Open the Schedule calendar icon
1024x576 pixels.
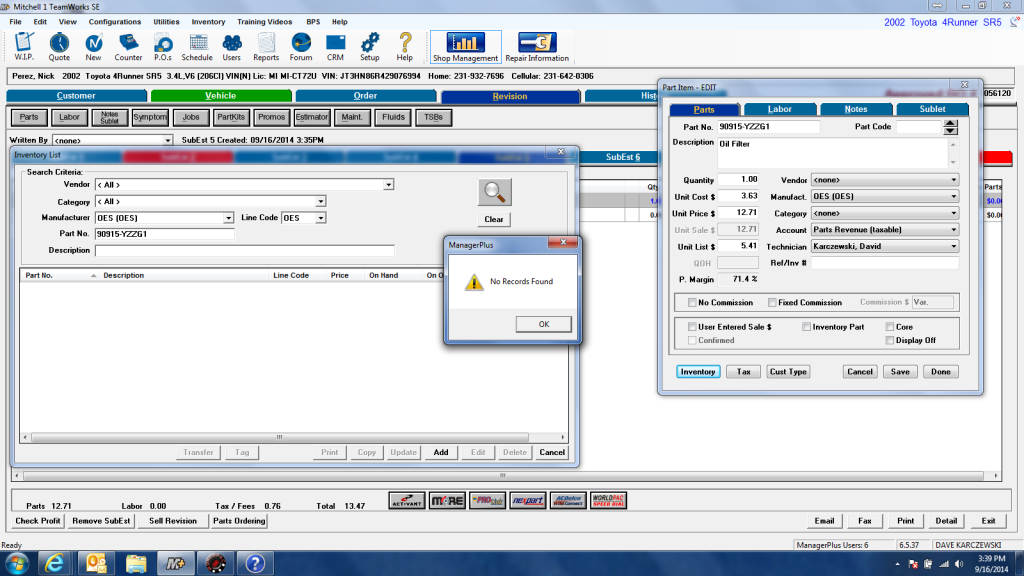197,46
